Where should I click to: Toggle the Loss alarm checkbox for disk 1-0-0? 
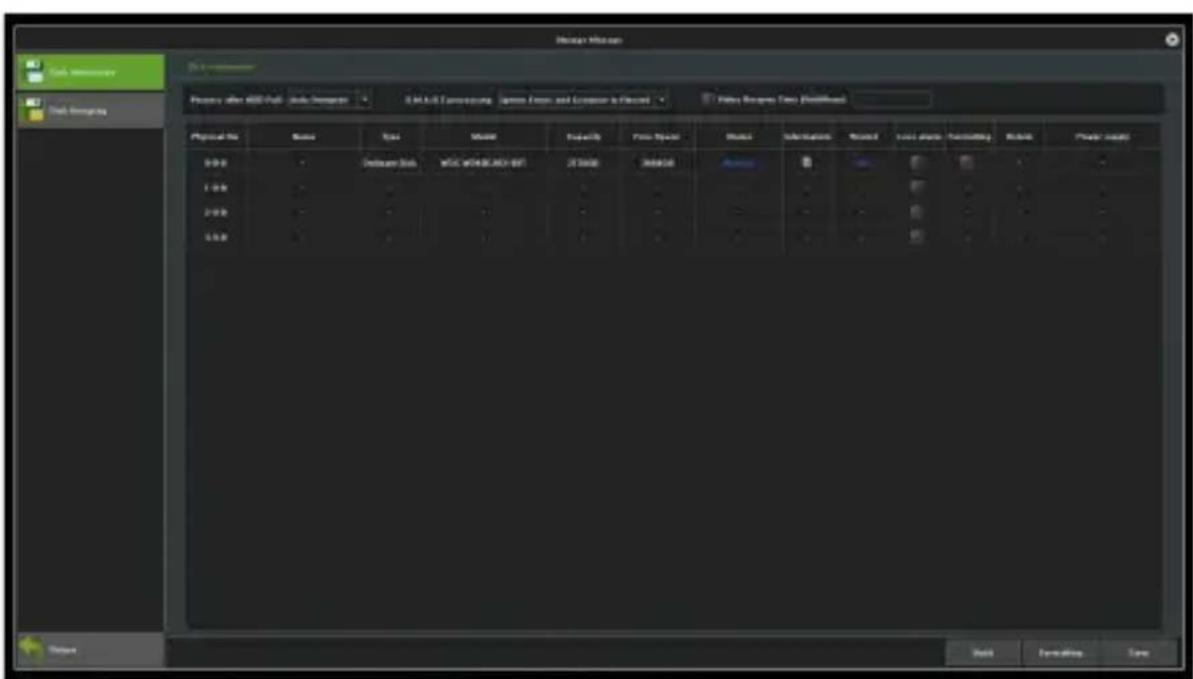pyautogui.click(x=918, y=187)
